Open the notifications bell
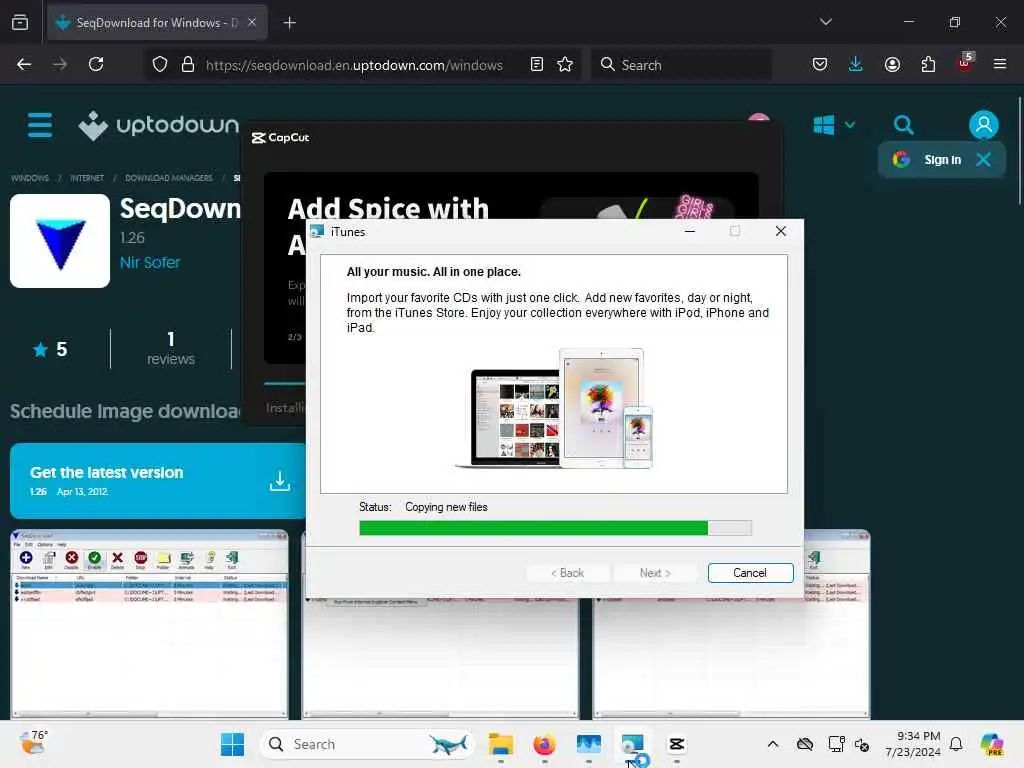The height and width of the screenshot is (768, 1024). tap(956, 744)
